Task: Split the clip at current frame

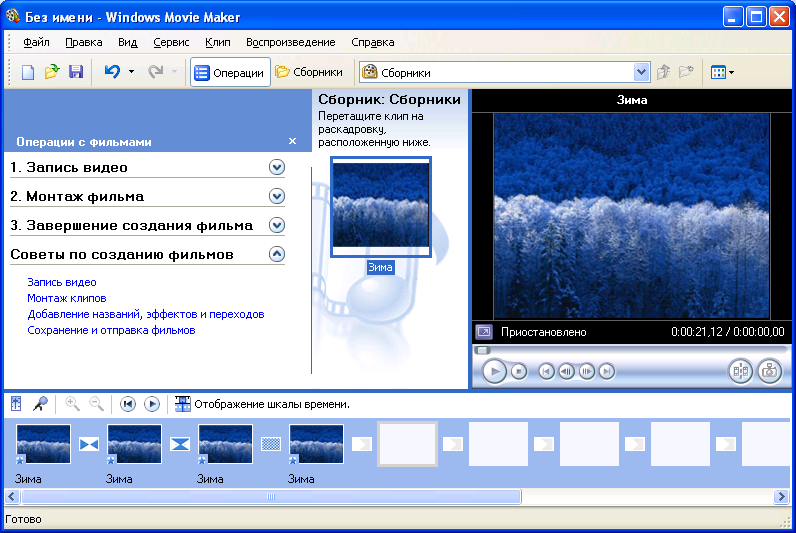Action: click(x=741, y=372)
